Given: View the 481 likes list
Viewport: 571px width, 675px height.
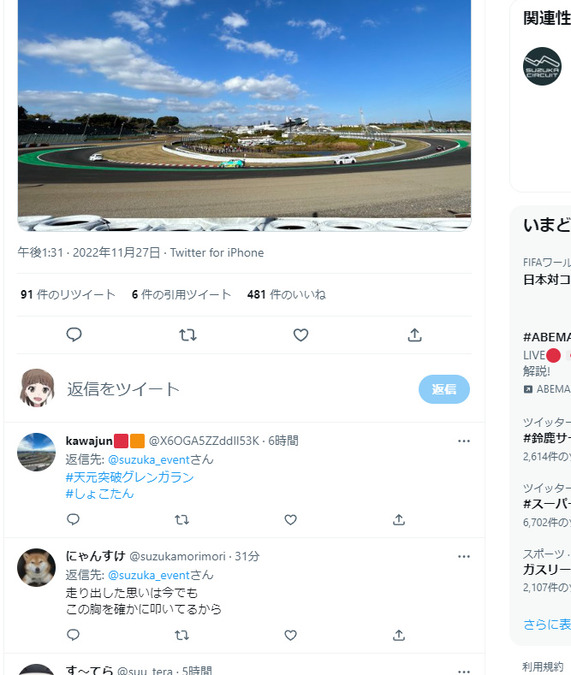Looking at the screenshot, I should (x=286, y=294).
